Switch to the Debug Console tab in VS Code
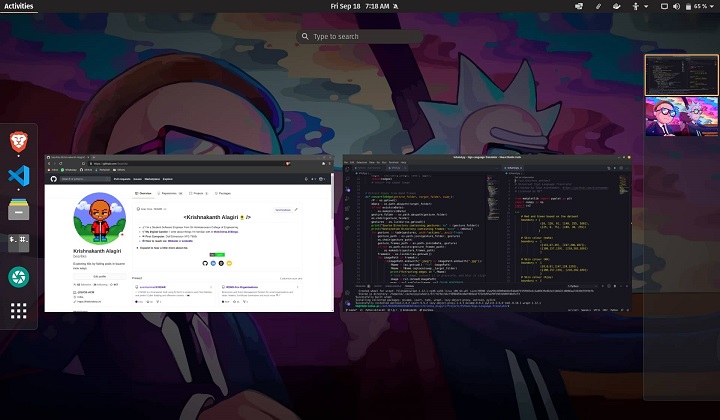The image size is (720, 420). coord(392,286)
